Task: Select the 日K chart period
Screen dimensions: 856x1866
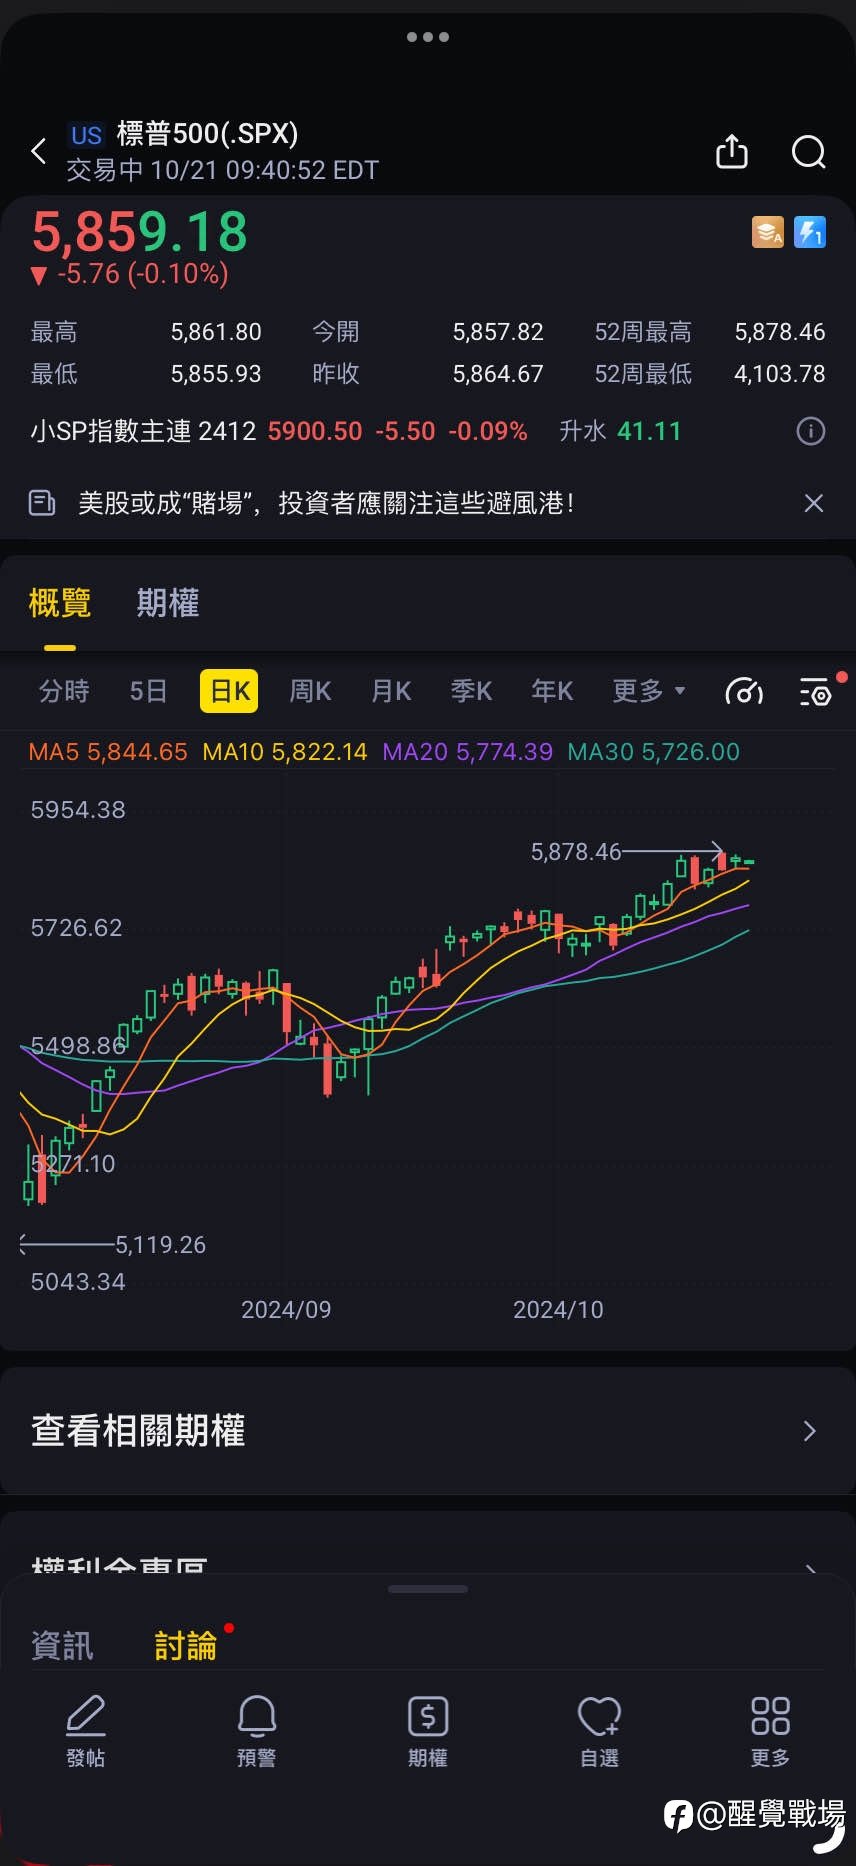Action: click(x=229, y=691)
